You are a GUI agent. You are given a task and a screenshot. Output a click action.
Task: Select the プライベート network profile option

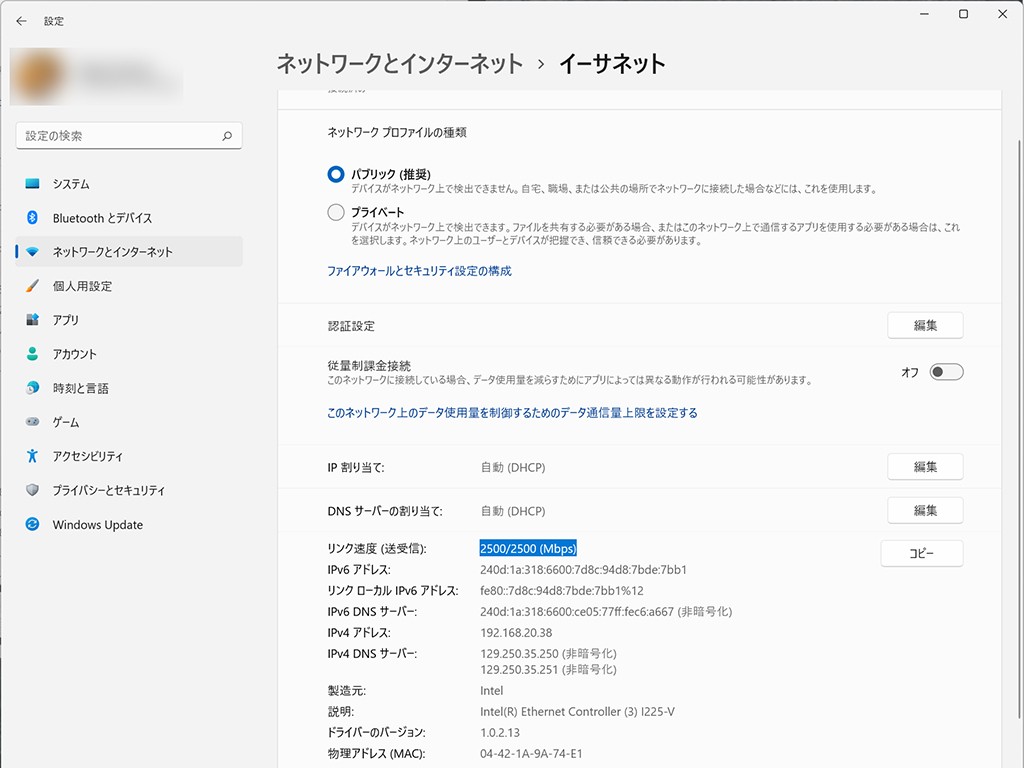[336, 212]
